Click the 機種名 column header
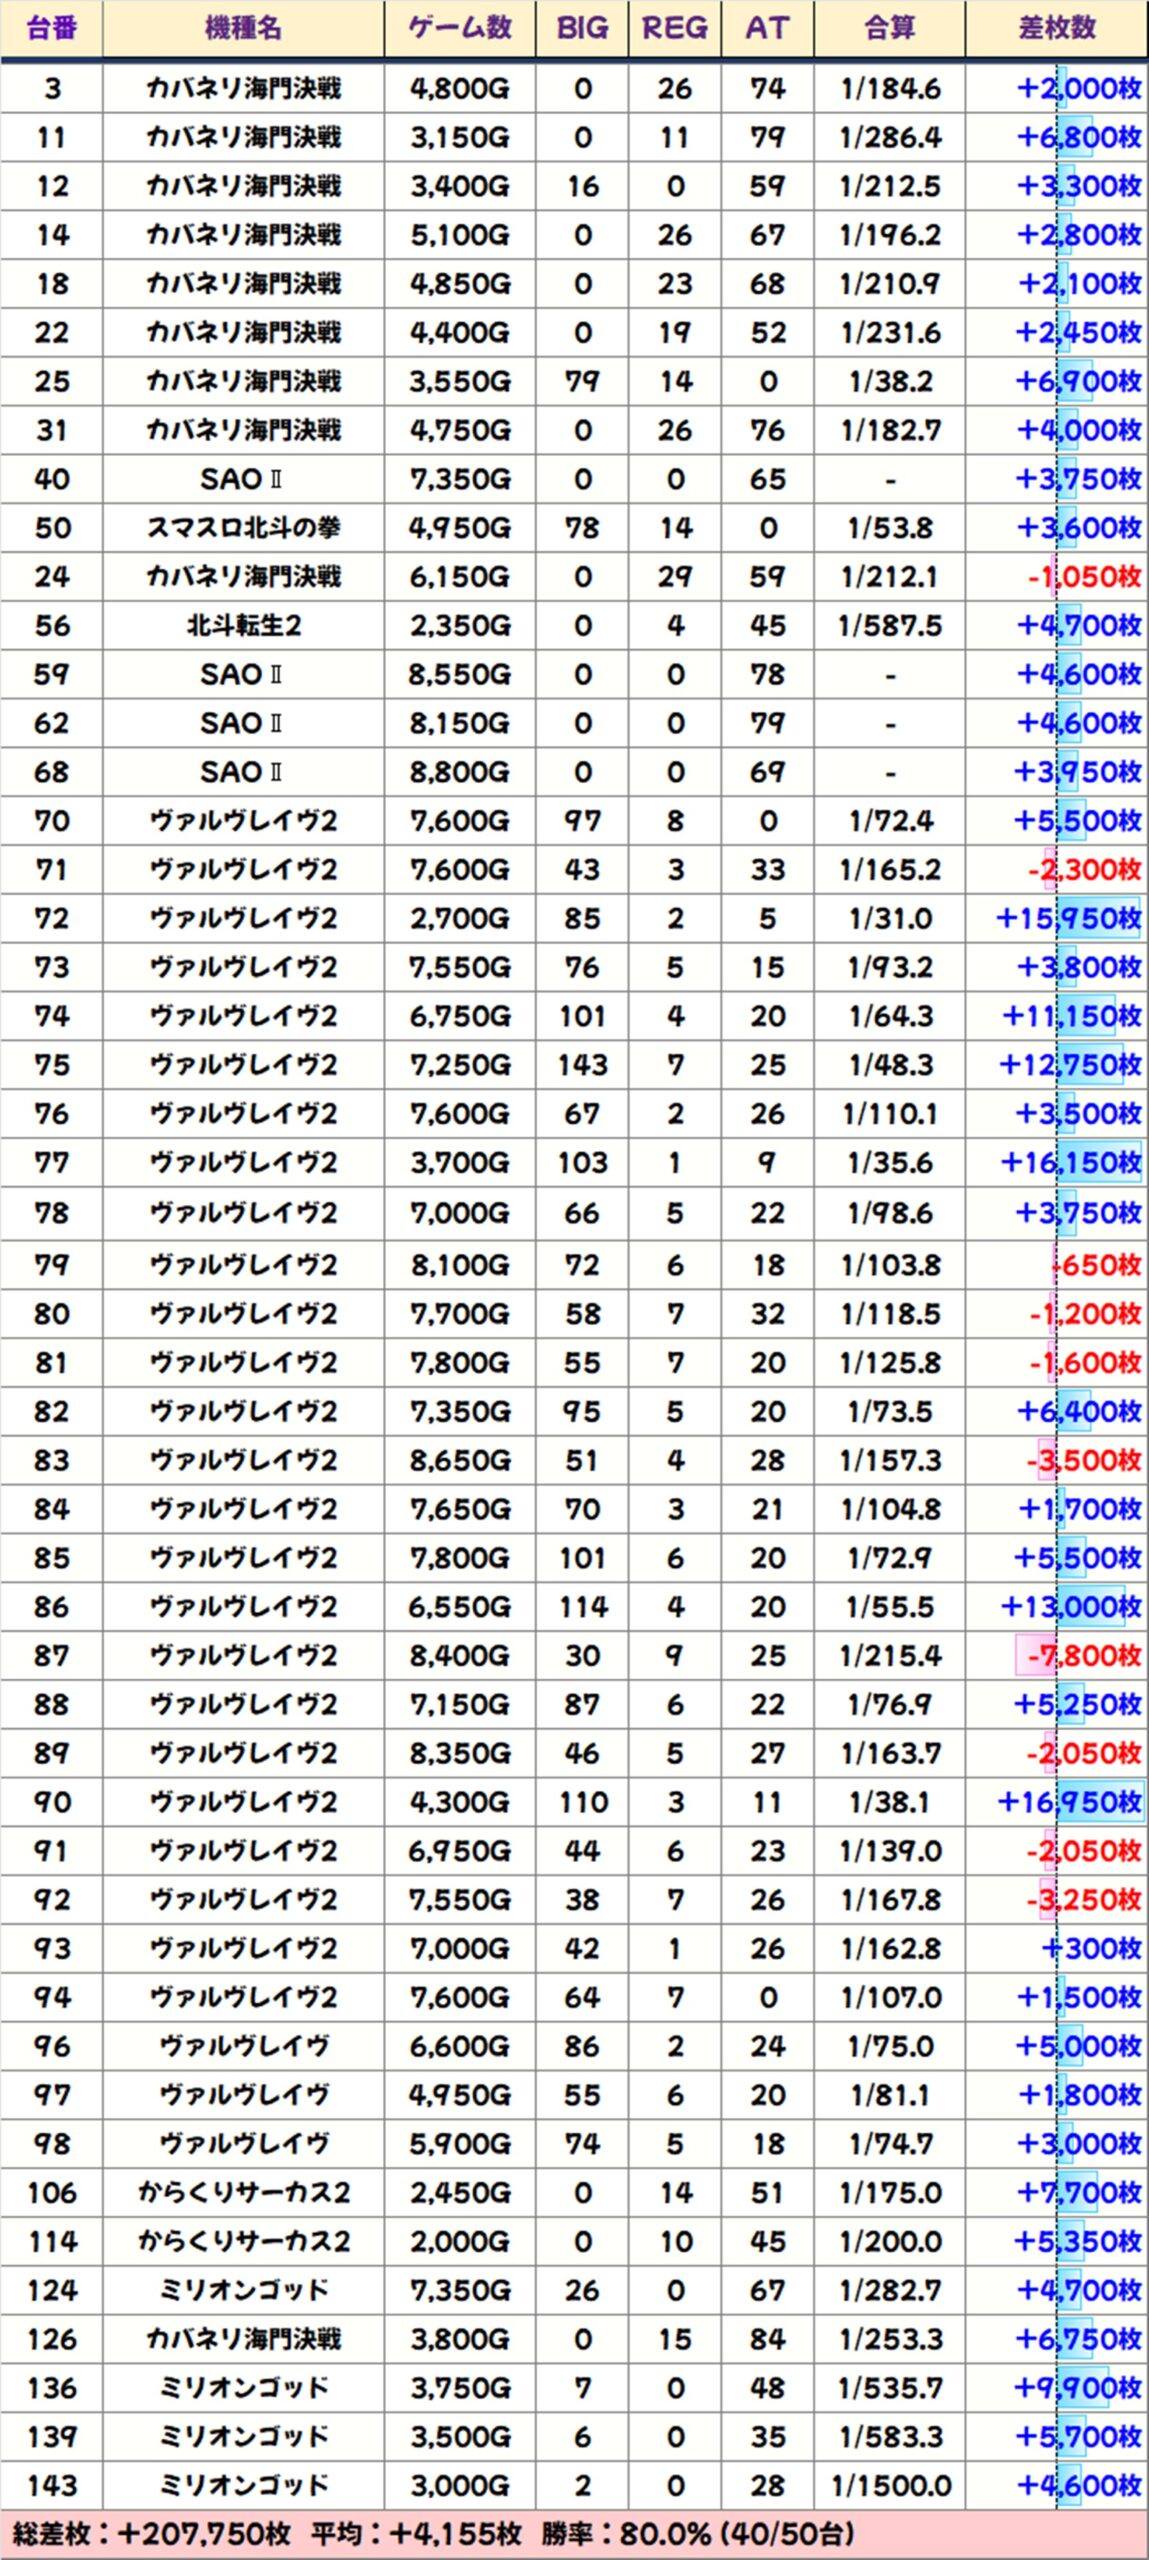The width and height of the screenshot is (1149, 2560). point(243,28)
